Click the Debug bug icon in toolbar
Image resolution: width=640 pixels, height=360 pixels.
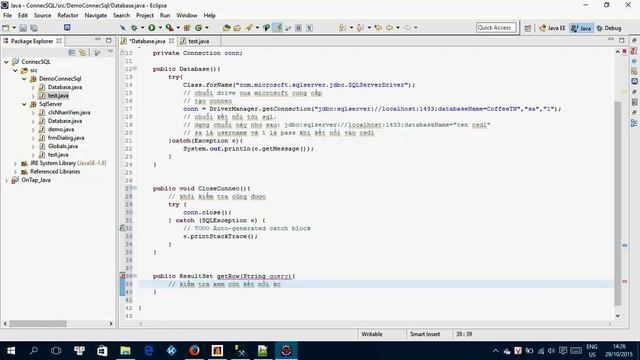pyautogui.click(x=134, y=28)
